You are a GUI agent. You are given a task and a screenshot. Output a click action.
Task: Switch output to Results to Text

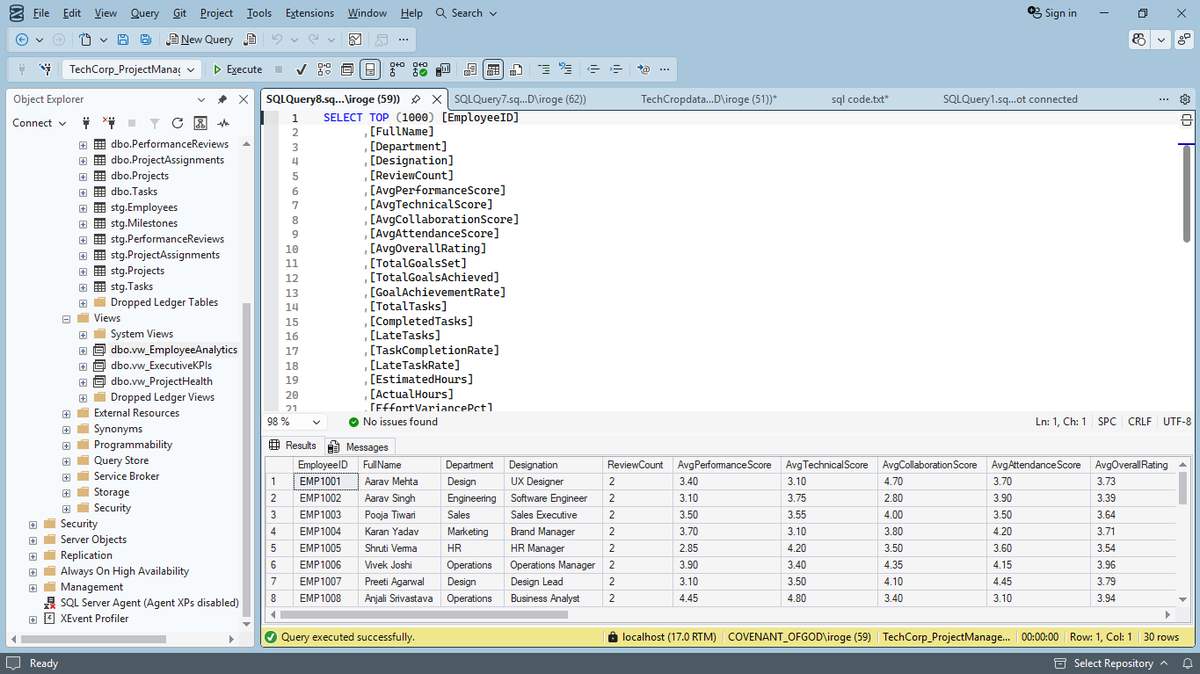pos(470,70)
